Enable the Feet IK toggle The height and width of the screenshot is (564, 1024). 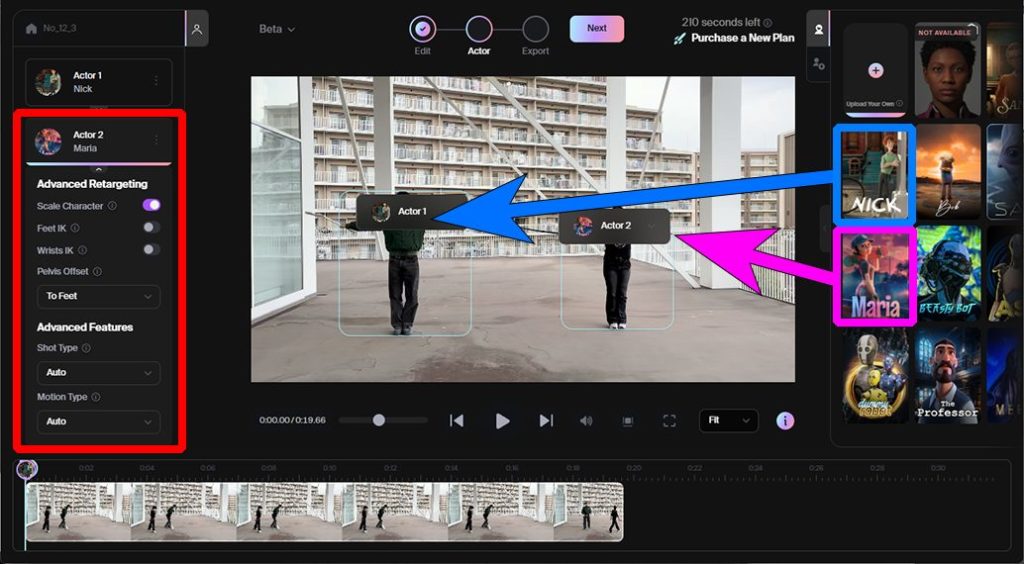pyautogui.click(x=151, y=227)
